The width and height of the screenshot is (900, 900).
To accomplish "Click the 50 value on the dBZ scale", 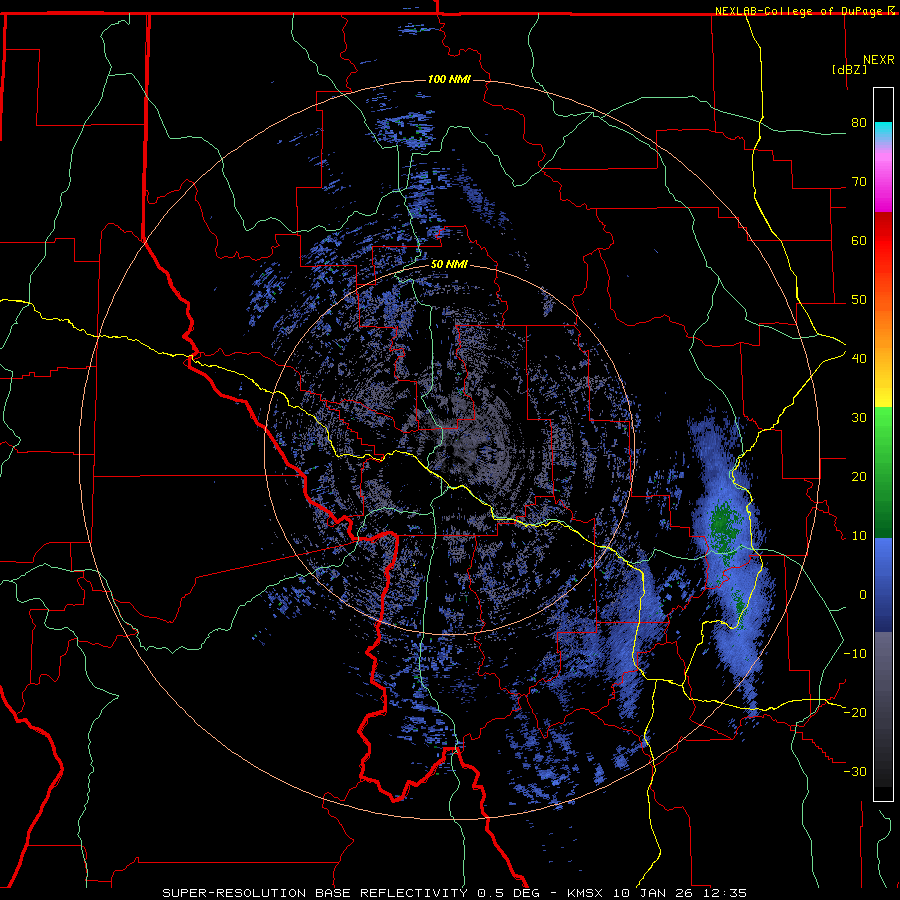I will pos(859,300).
